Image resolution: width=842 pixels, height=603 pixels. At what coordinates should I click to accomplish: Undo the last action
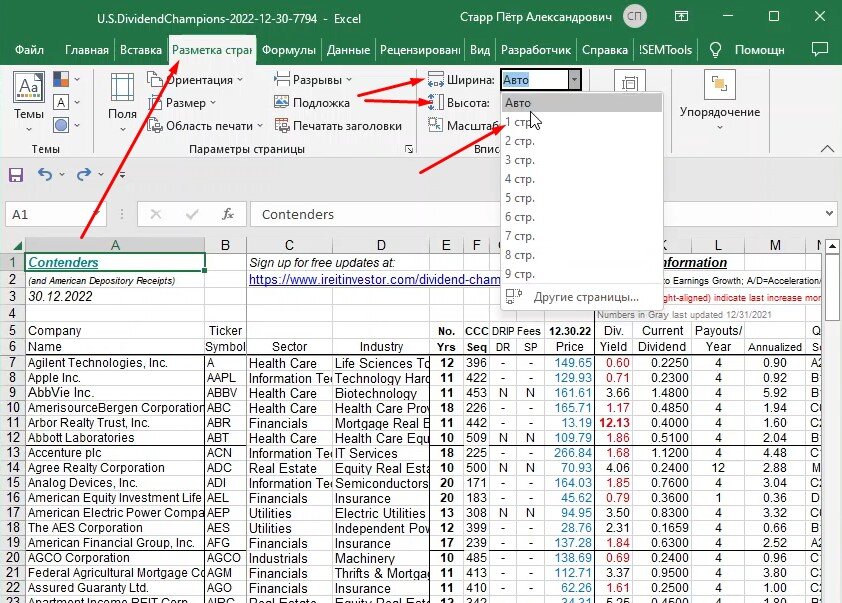pos(45,175)
